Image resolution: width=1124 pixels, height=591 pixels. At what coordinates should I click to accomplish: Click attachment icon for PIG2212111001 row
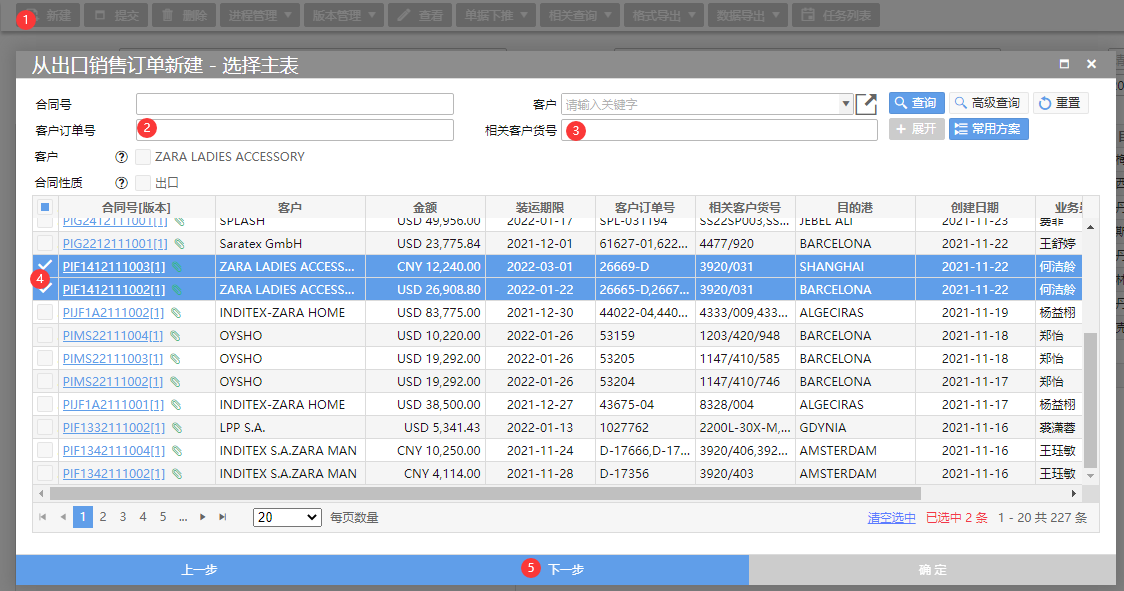click(179, 244)
